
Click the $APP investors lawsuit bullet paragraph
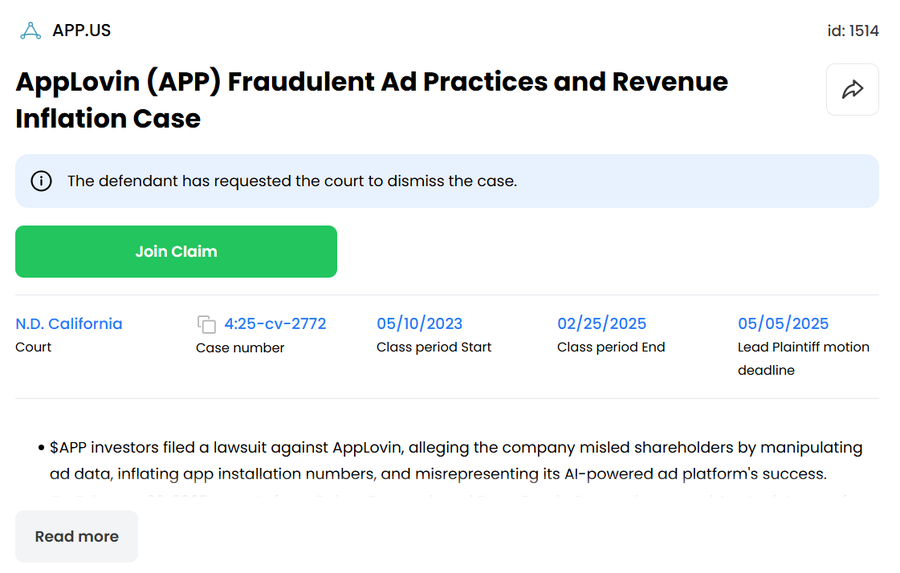456,460
